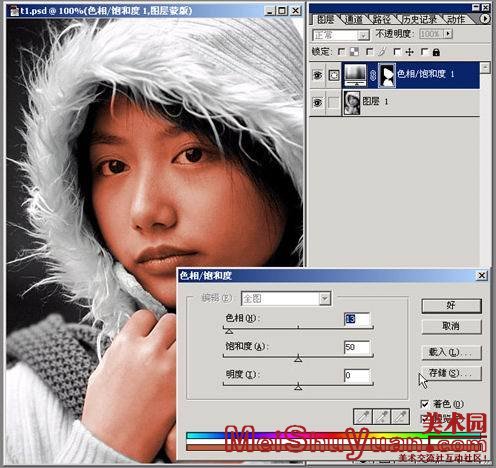Select the subtract-from-sample eyedropper
Image resolution: width=496 pixels, height=468 pixels.
(x=400, y=417)
